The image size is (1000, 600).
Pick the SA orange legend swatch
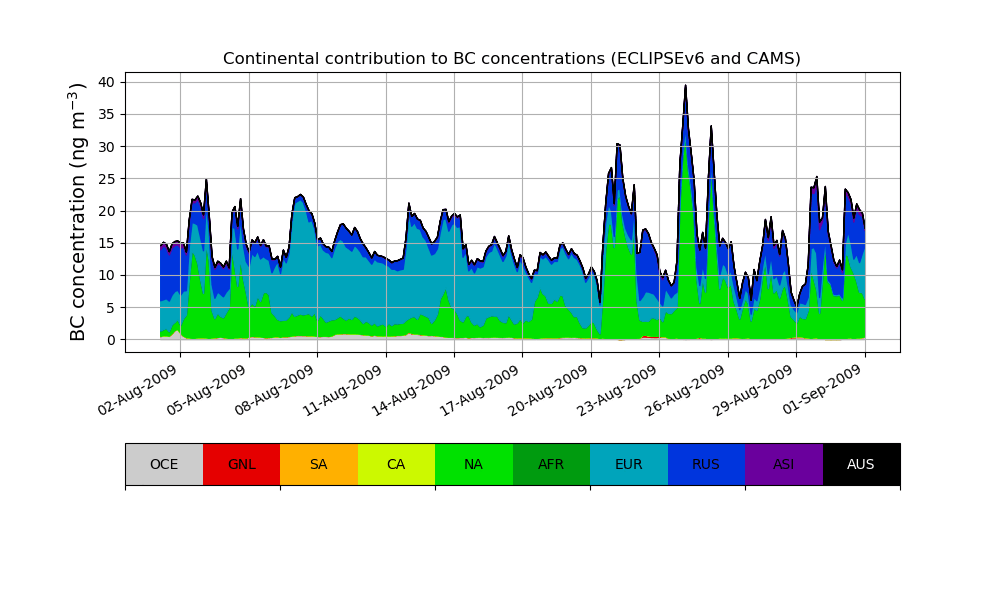(318, 464)
